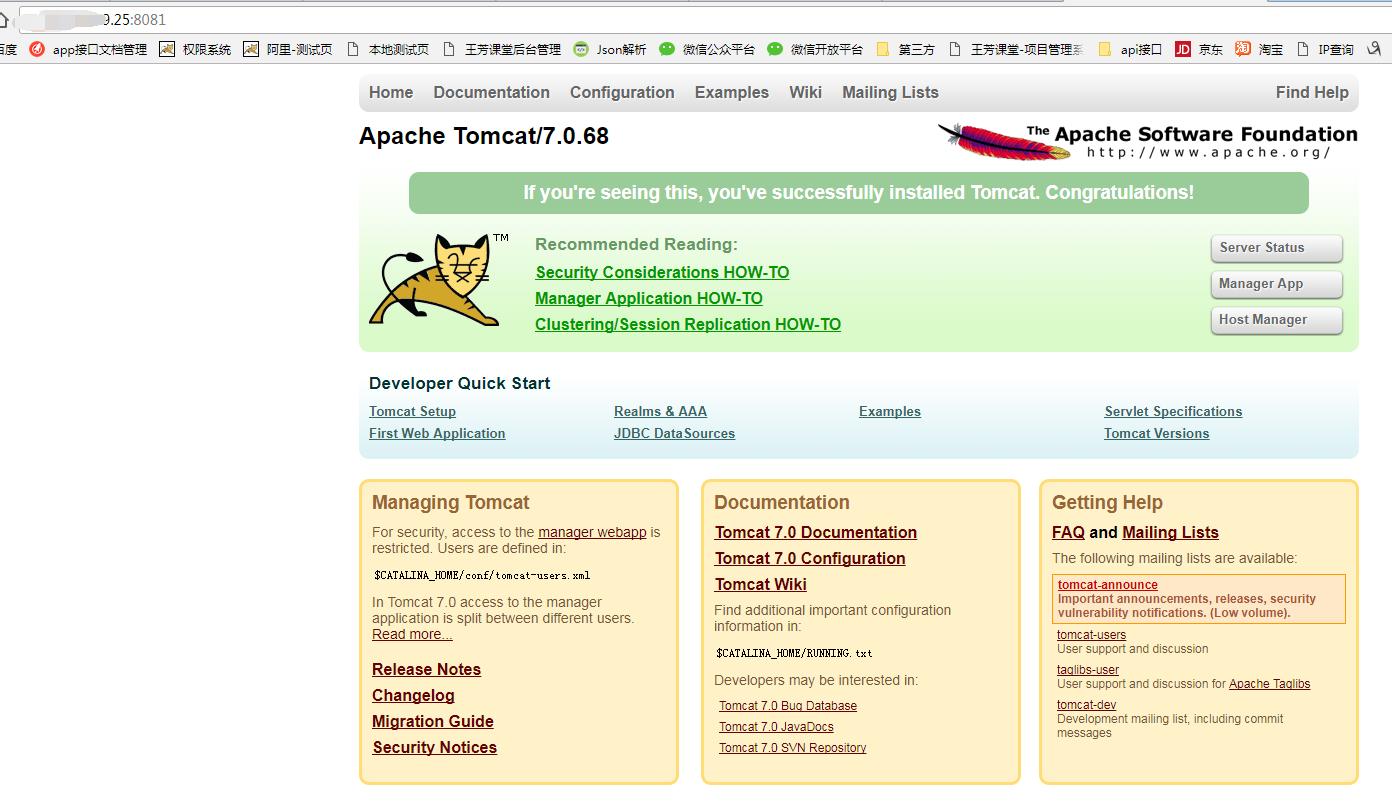Image resolution: width=1392 pixels, height=804 pixels.
Task: Open the Migration Guide link
Action: click(433, 721)
